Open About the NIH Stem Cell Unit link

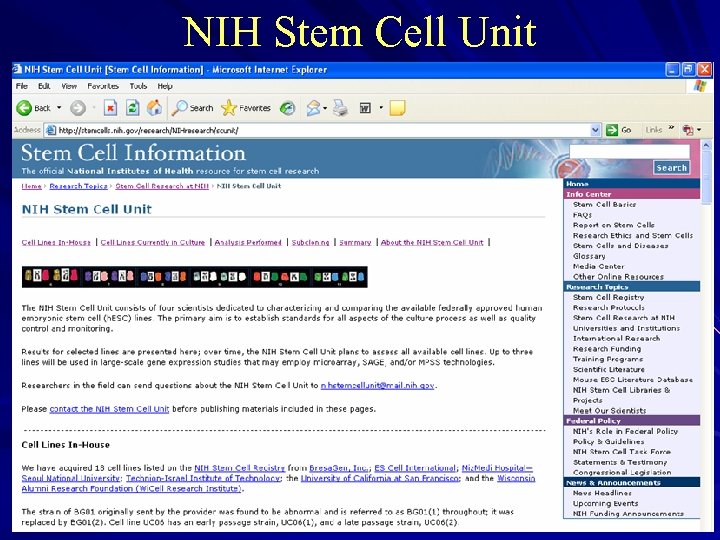(x=432, y=242)
